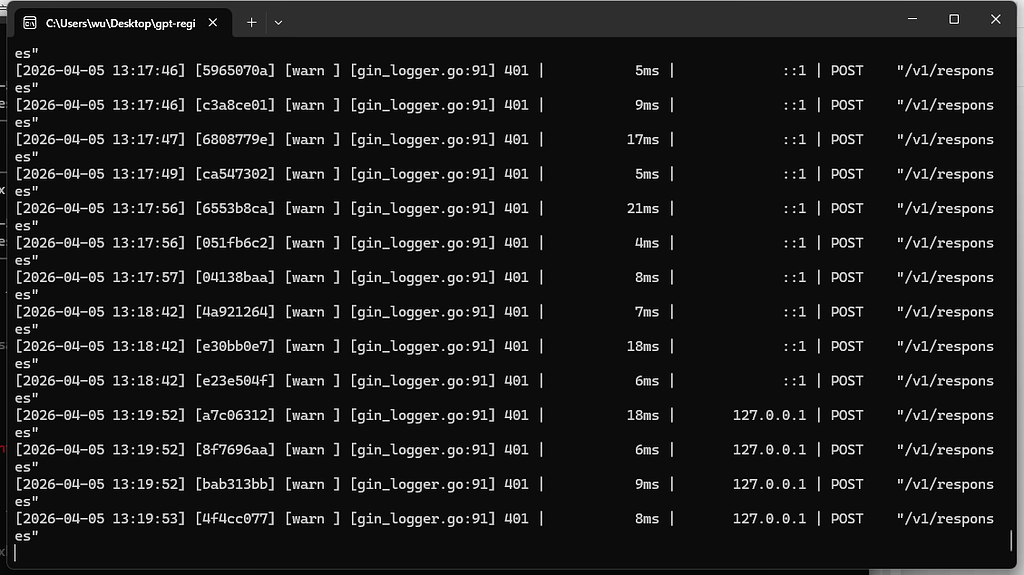Click ::1 address in e23e504f row
The width and height of the screenshot is (1024, 575).
point(794,381)
